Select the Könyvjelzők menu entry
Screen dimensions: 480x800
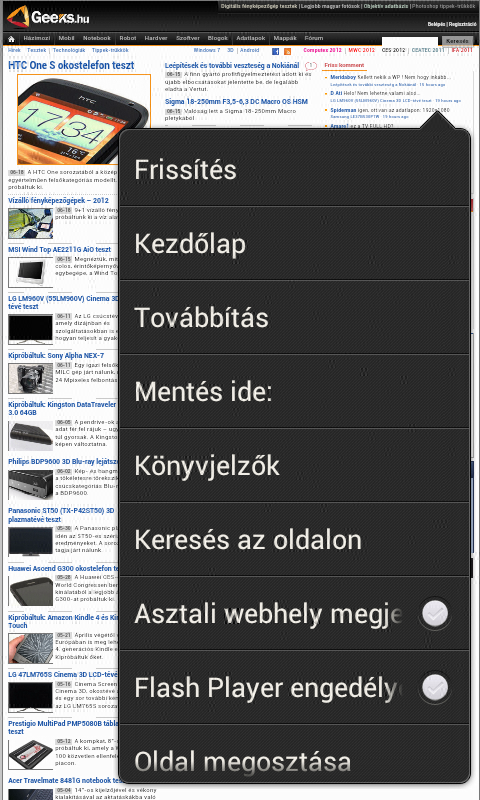click(x=294, y=465)
